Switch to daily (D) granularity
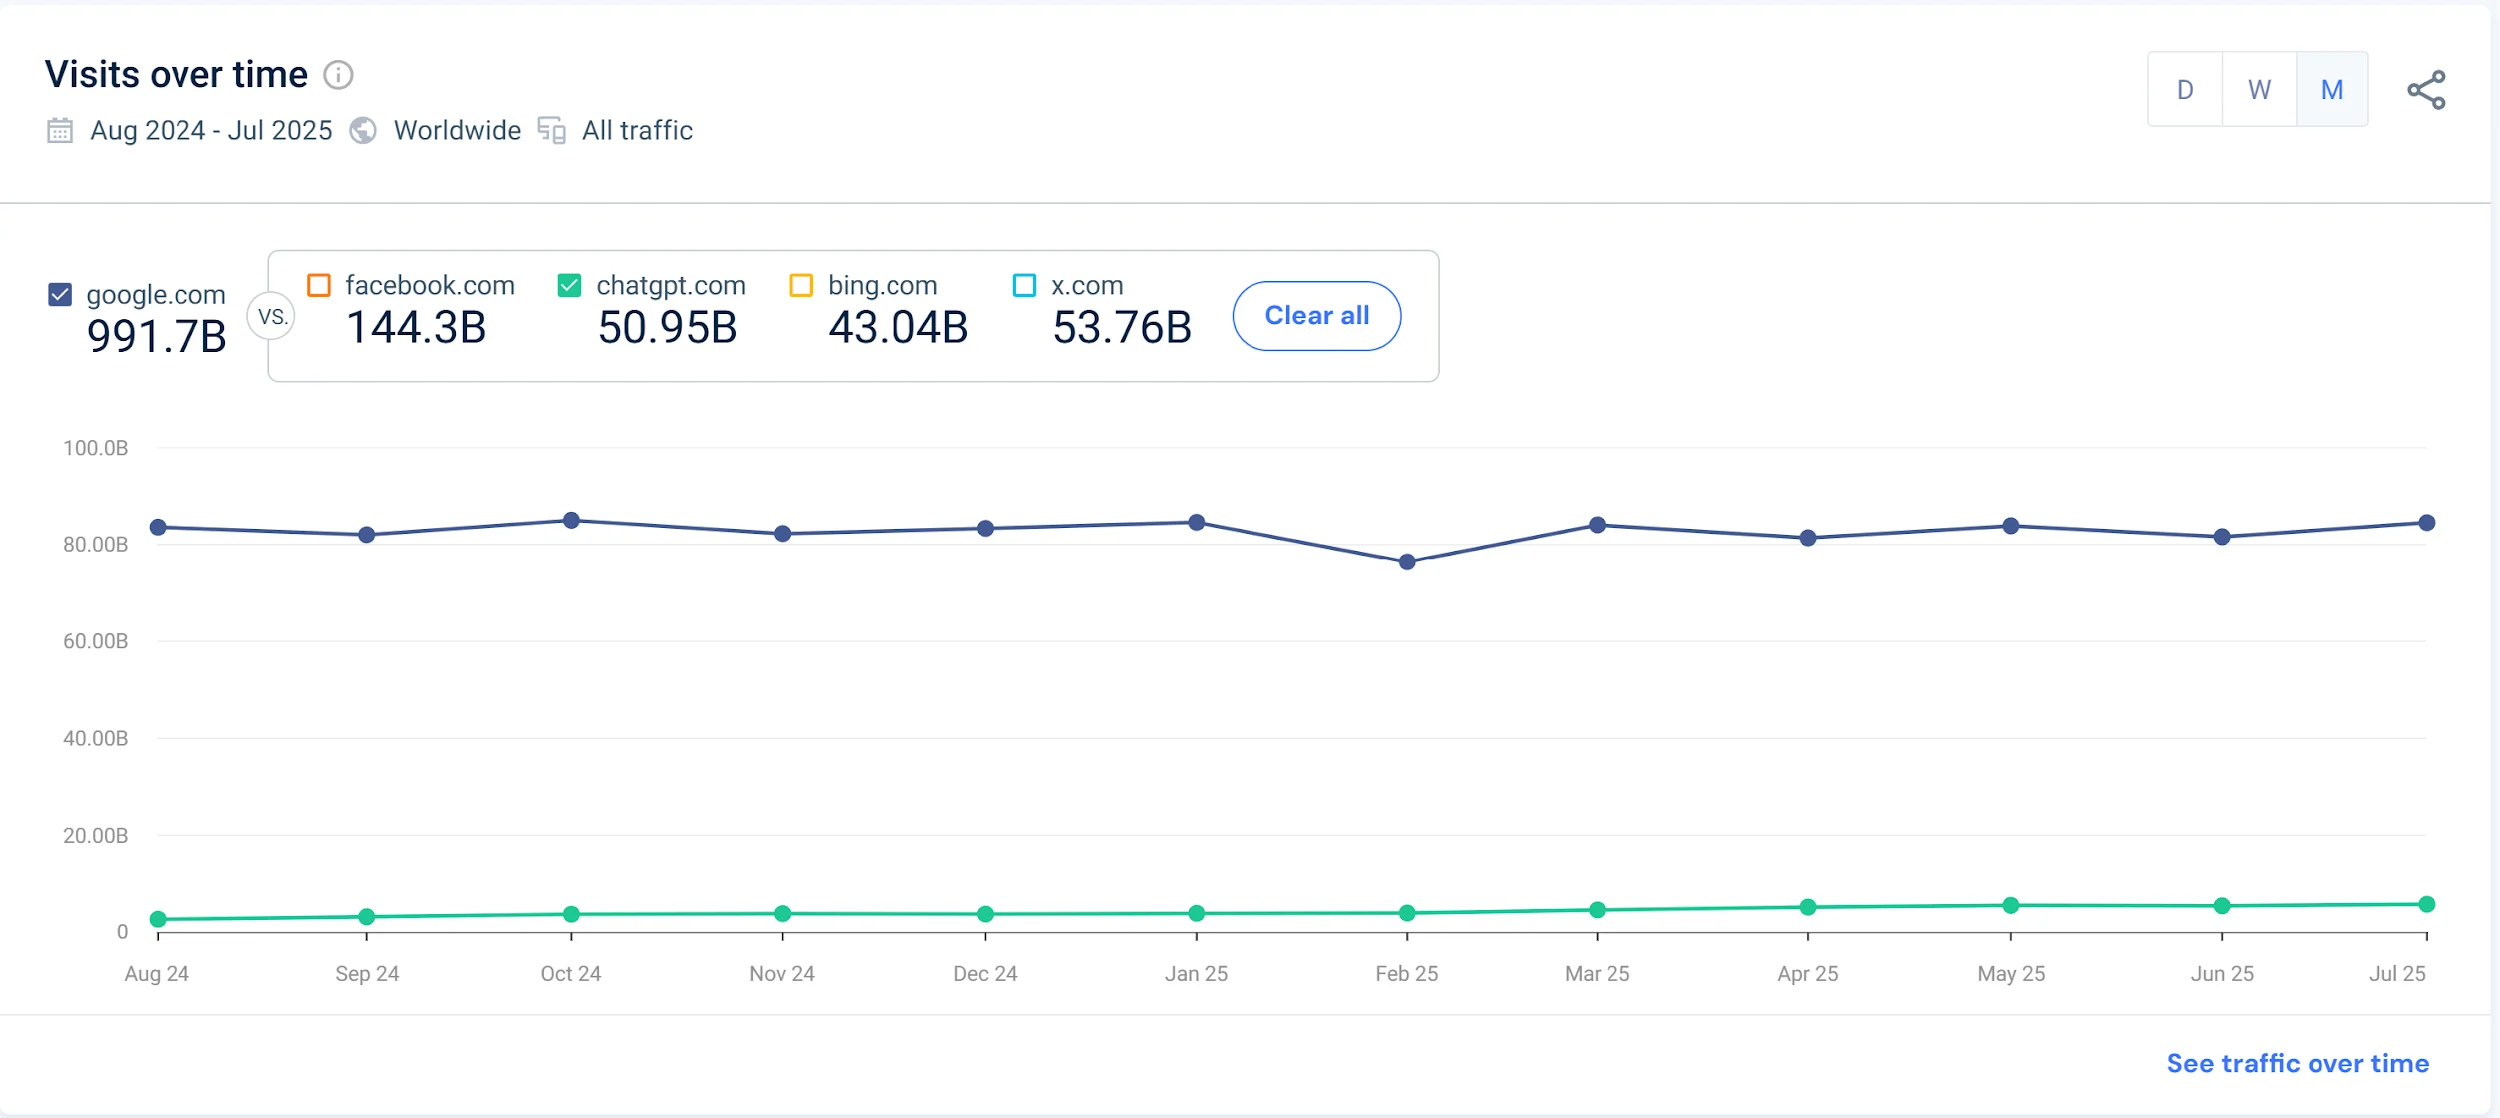 [x=2185, y=90]
